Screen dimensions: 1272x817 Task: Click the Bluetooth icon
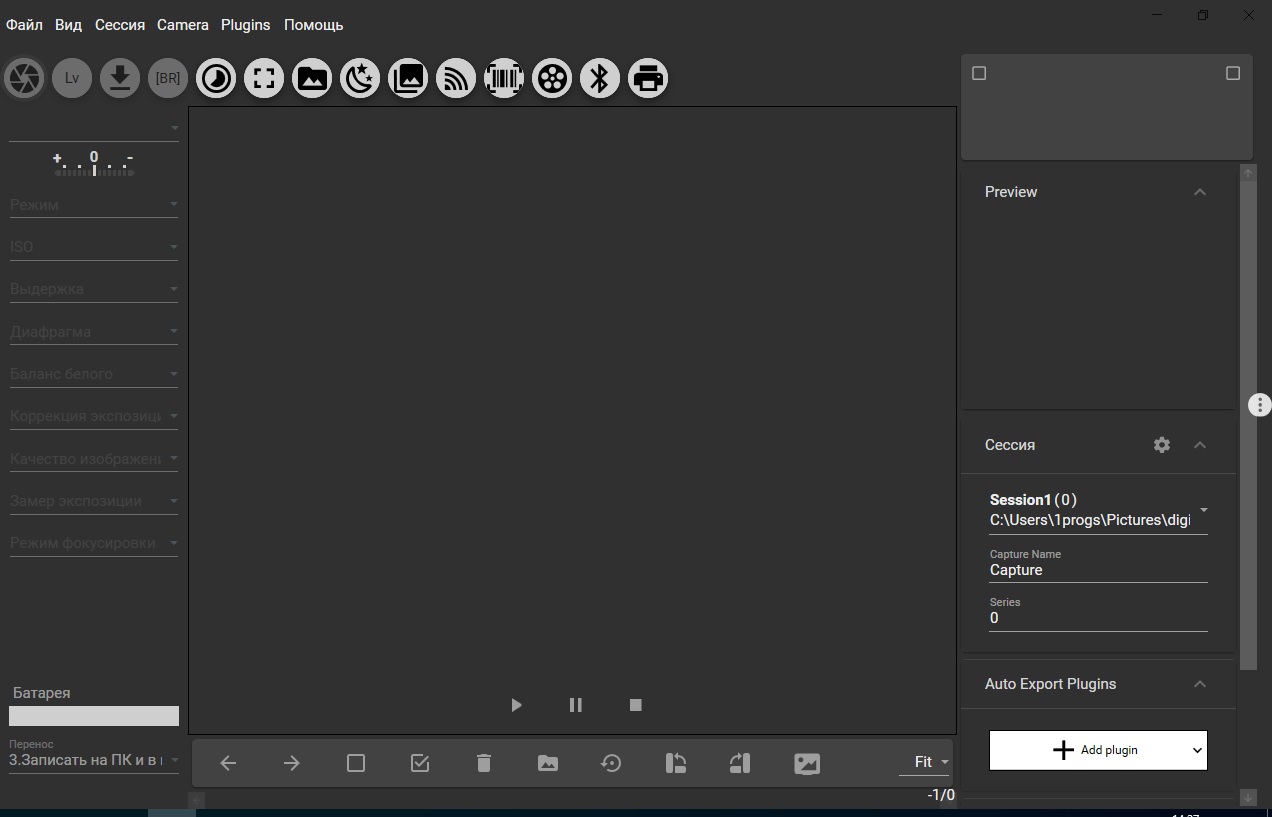tap(600, 78)
